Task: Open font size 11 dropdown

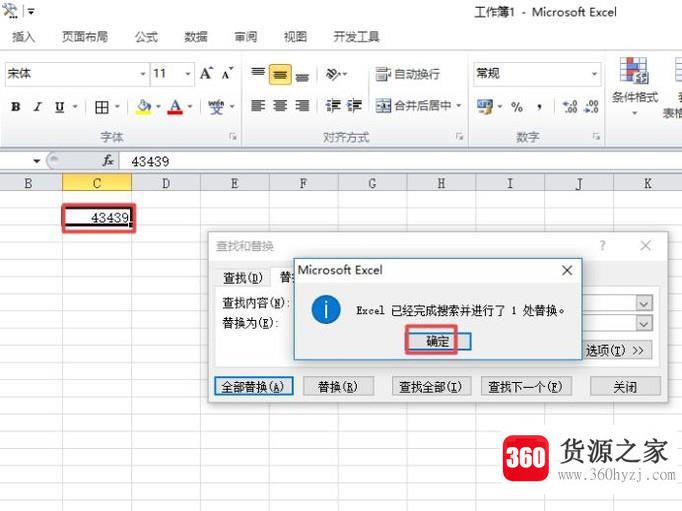Action: click(188, 74)
